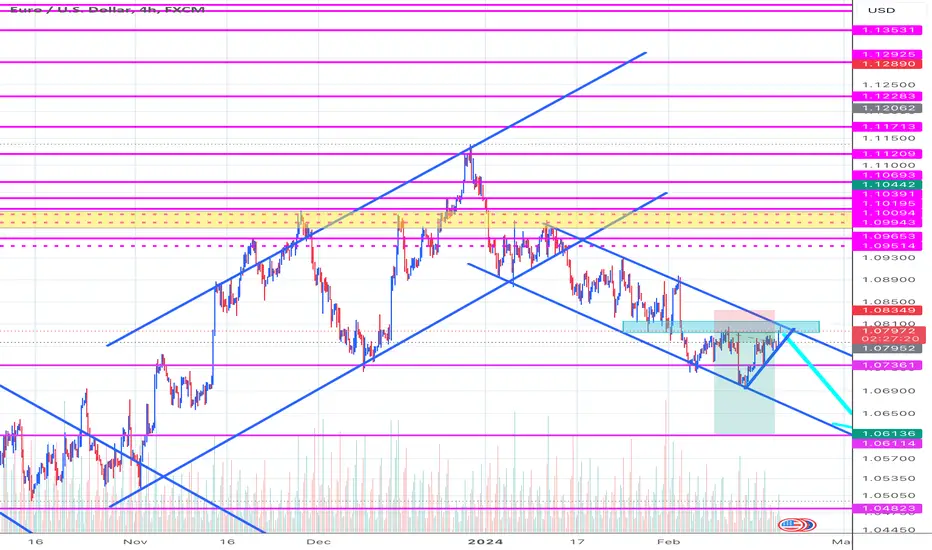Select the 1.07361 magenta price label
Image resolution: width=932 pixels, height=550 pixels.
pos(887,365)
